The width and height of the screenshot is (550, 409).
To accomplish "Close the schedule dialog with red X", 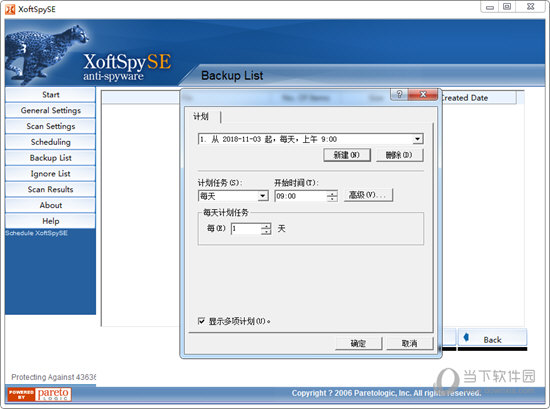I will [423, 94].
